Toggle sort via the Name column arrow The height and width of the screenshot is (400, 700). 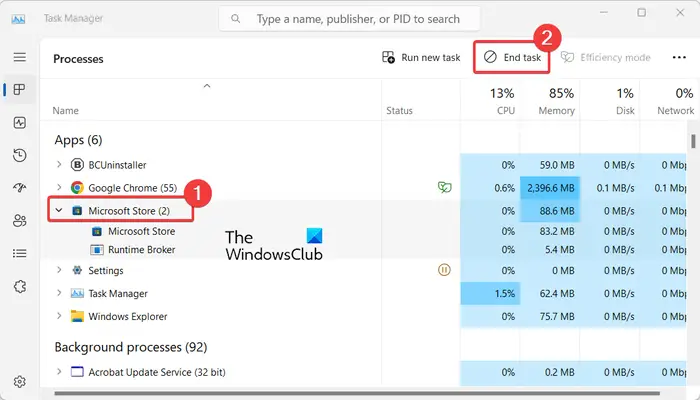click(207, 86)
